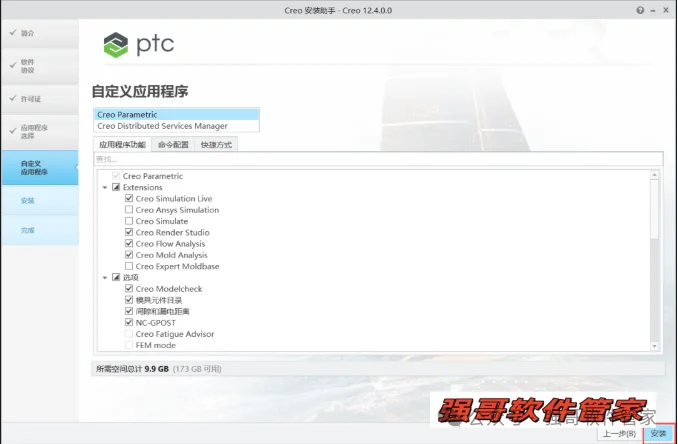Toggle the 间隙和漏电距离 checkbox
678x444 pixels.
tap(129, 311)
